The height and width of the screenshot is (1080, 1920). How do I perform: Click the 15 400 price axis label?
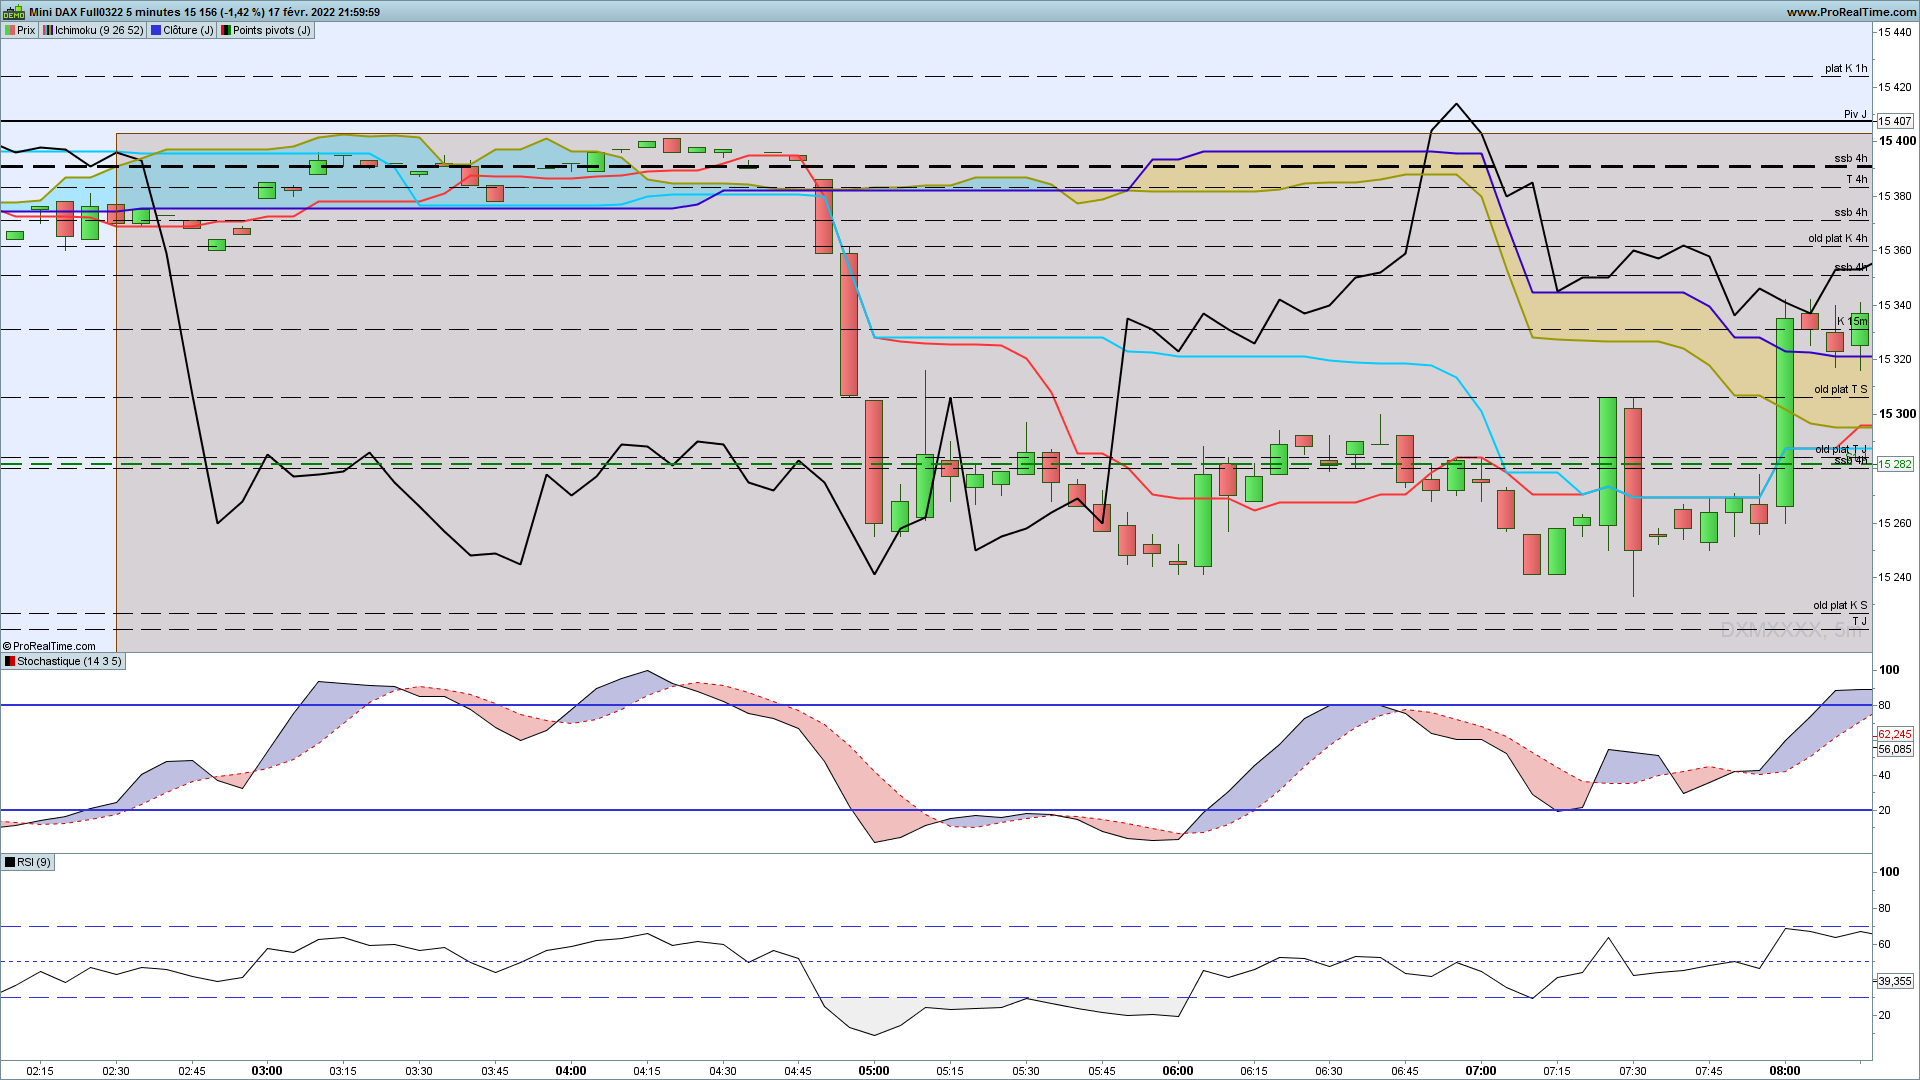click(x=1897, y=141)
